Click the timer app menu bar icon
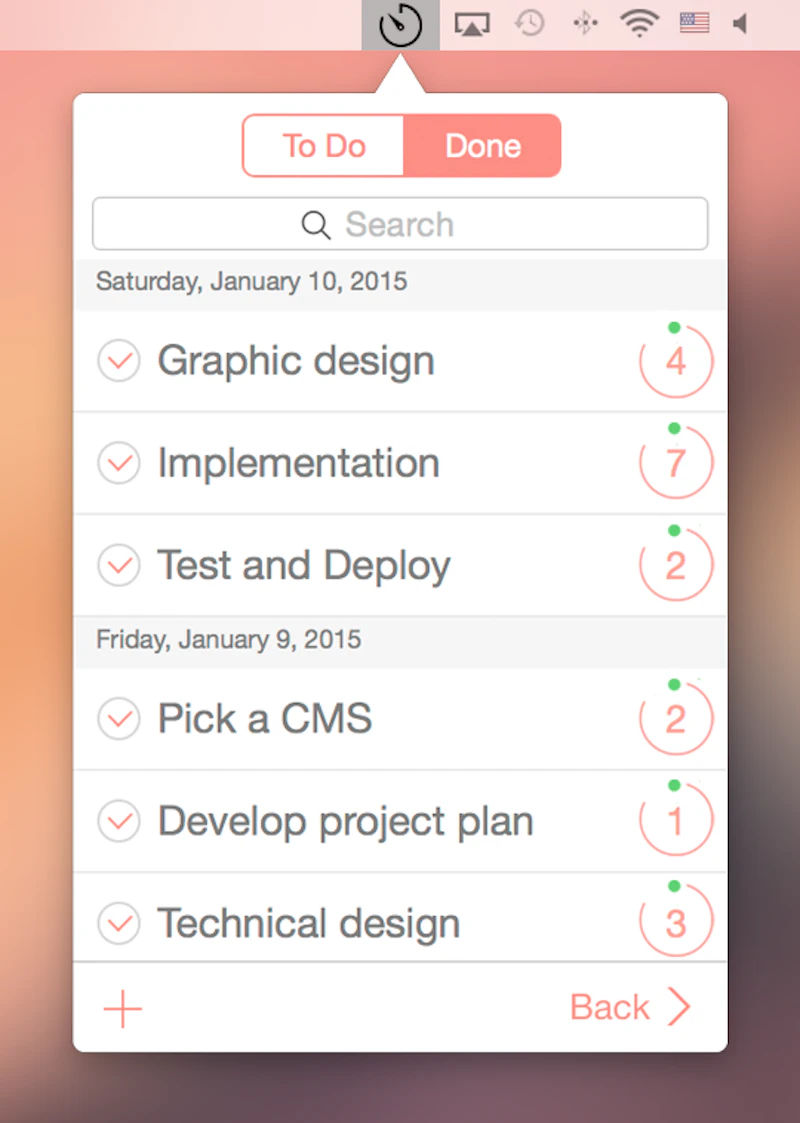 click(x=400, y=25)
